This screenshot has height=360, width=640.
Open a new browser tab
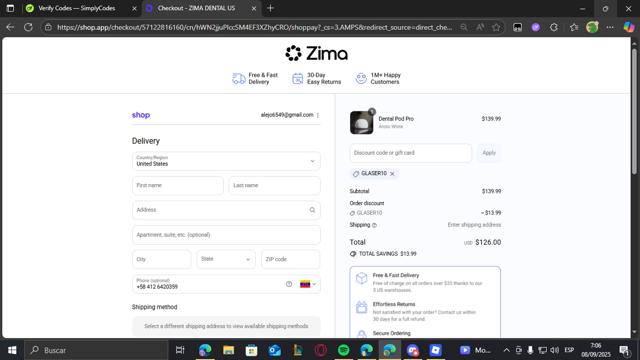point(270,8)
